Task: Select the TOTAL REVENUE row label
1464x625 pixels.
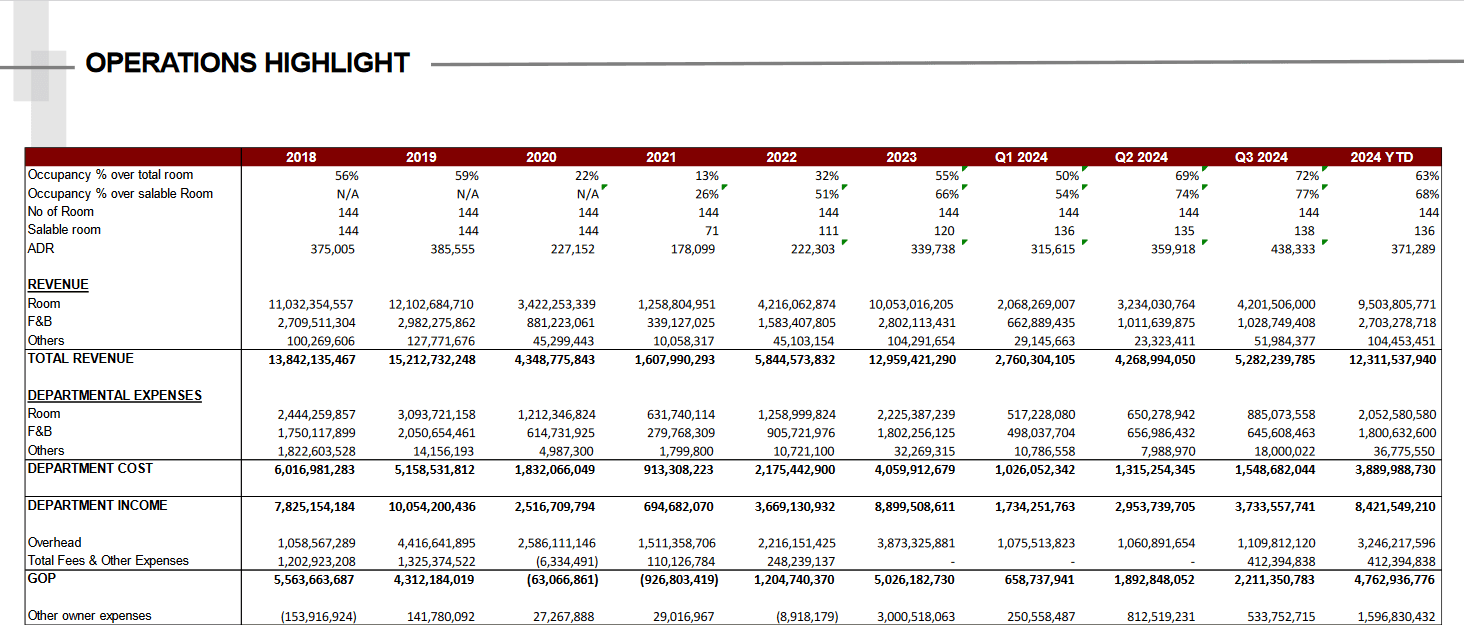Action: pyautogui.click(x=81, y=359)
